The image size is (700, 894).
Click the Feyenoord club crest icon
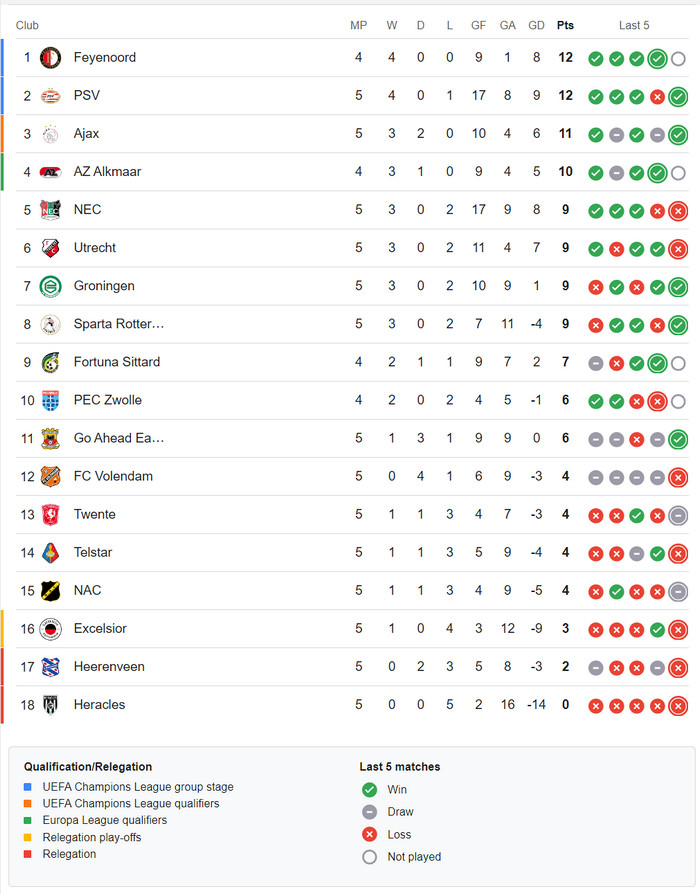(x=50, y=58)
